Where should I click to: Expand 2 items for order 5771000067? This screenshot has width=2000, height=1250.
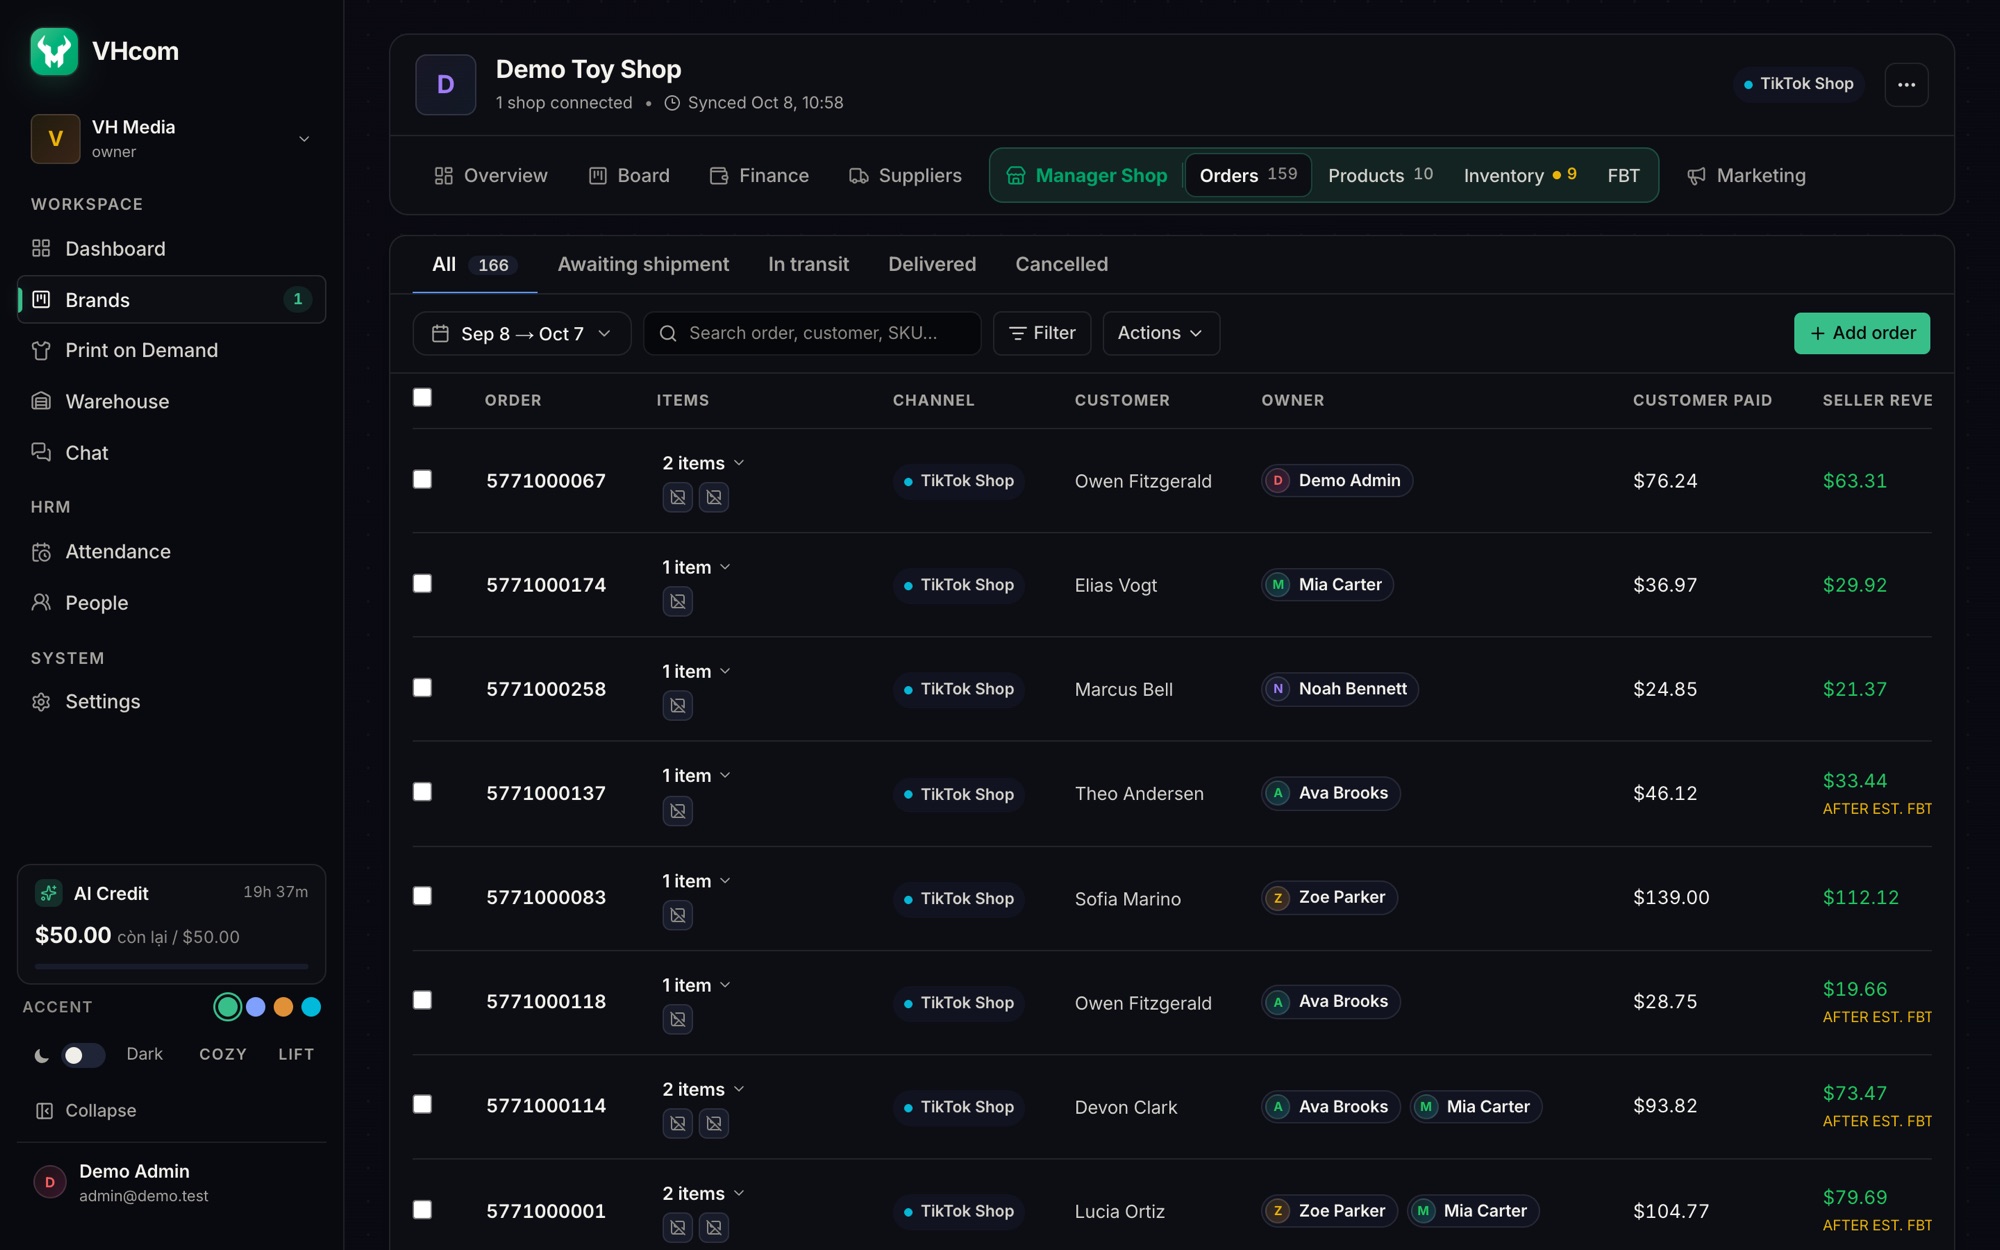click(703, 463)
